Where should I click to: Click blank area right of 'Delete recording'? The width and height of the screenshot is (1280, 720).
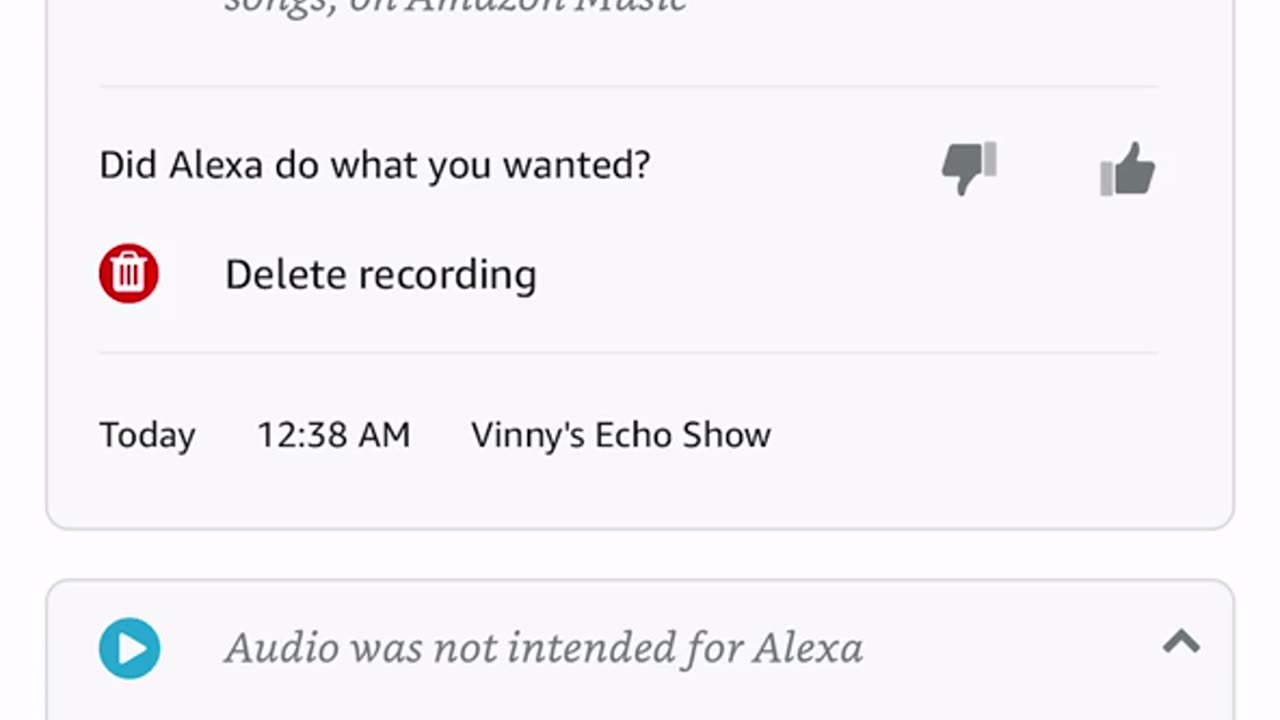(x=850, y=274)
